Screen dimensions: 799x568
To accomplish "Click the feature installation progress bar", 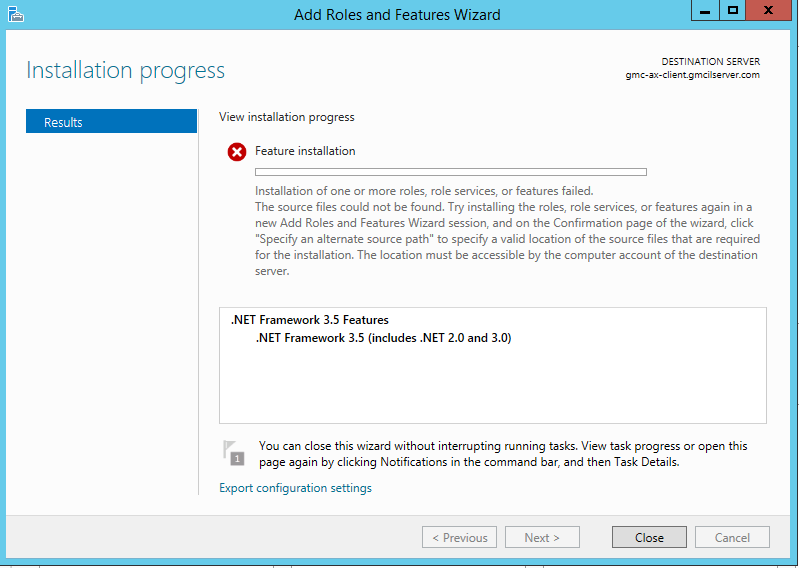I will tap(451, 172).
